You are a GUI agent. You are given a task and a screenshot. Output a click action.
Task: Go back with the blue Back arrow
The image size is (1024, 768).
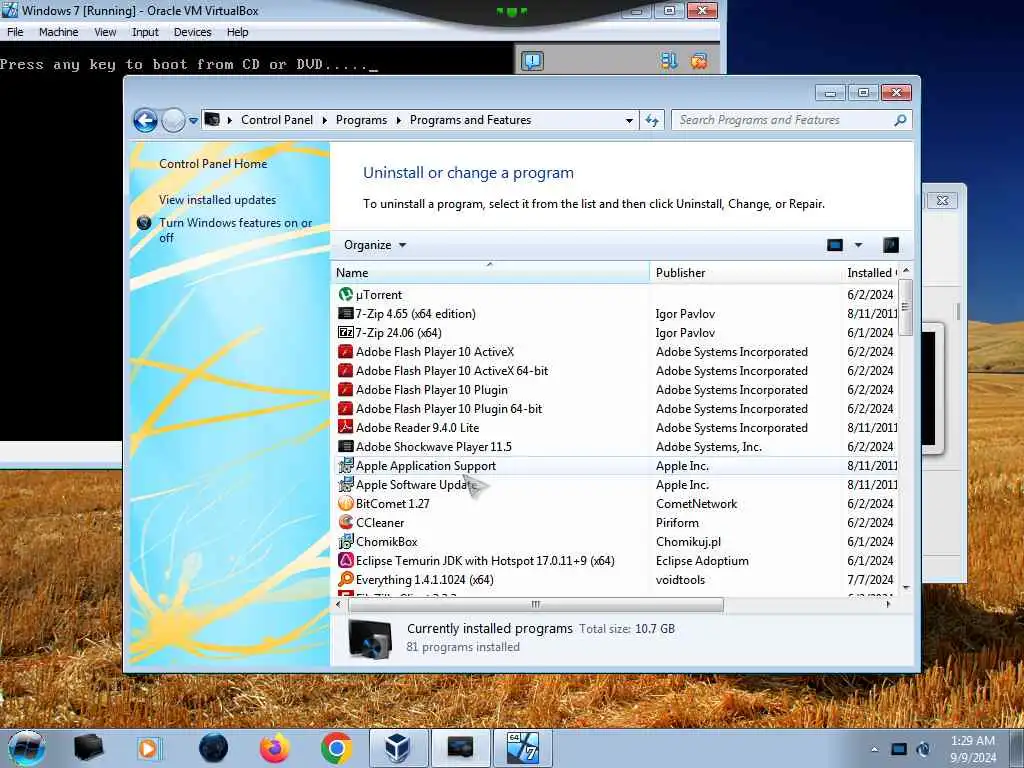(145, 120)
